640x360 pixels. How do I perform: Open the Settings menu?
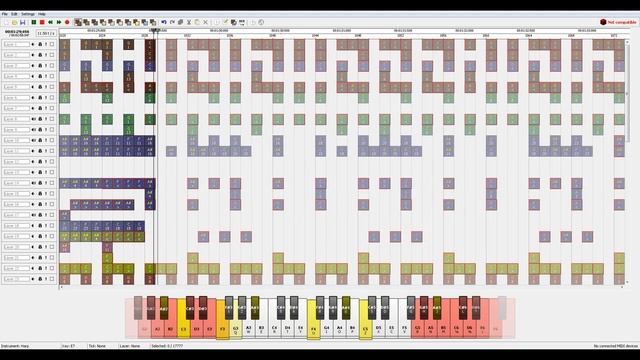28,14
